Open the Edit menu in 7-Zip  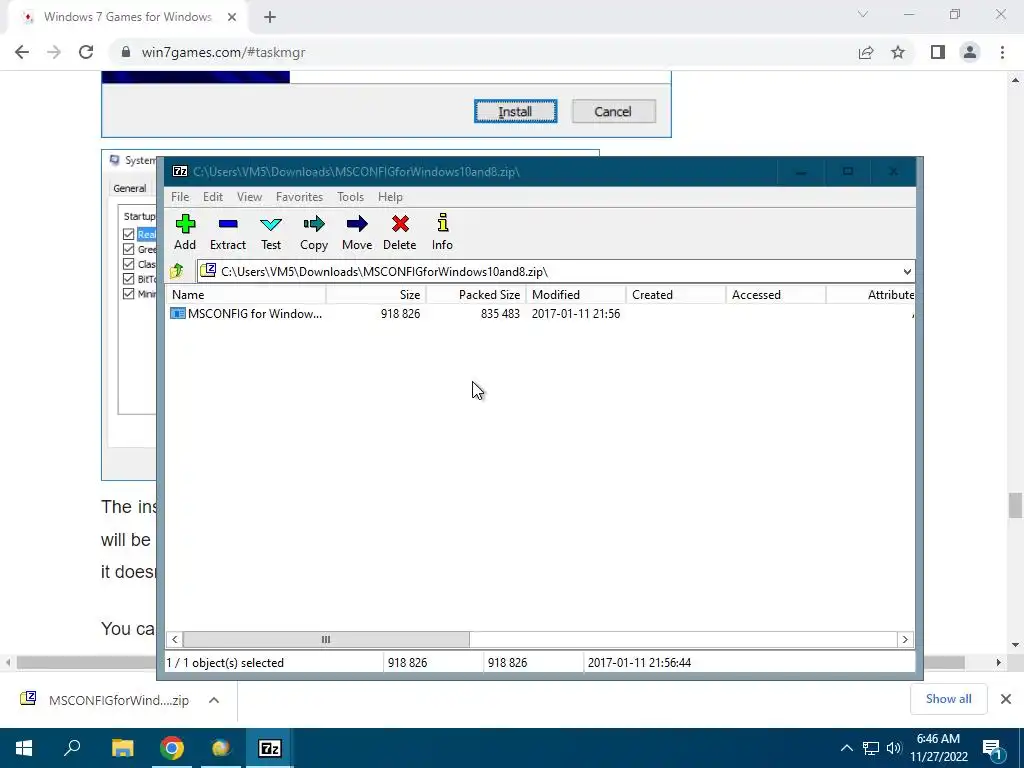[213, 197]
